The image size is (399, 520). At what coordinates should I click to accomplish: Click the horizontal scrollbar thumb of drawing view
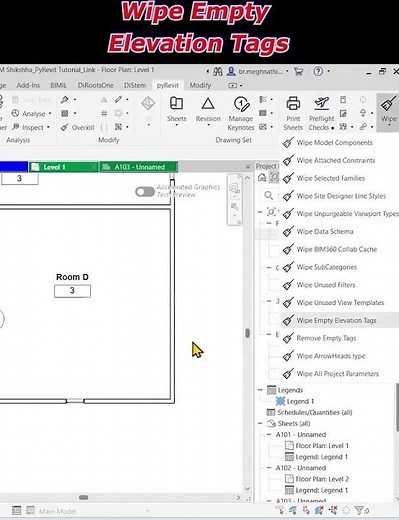point(83,497)
